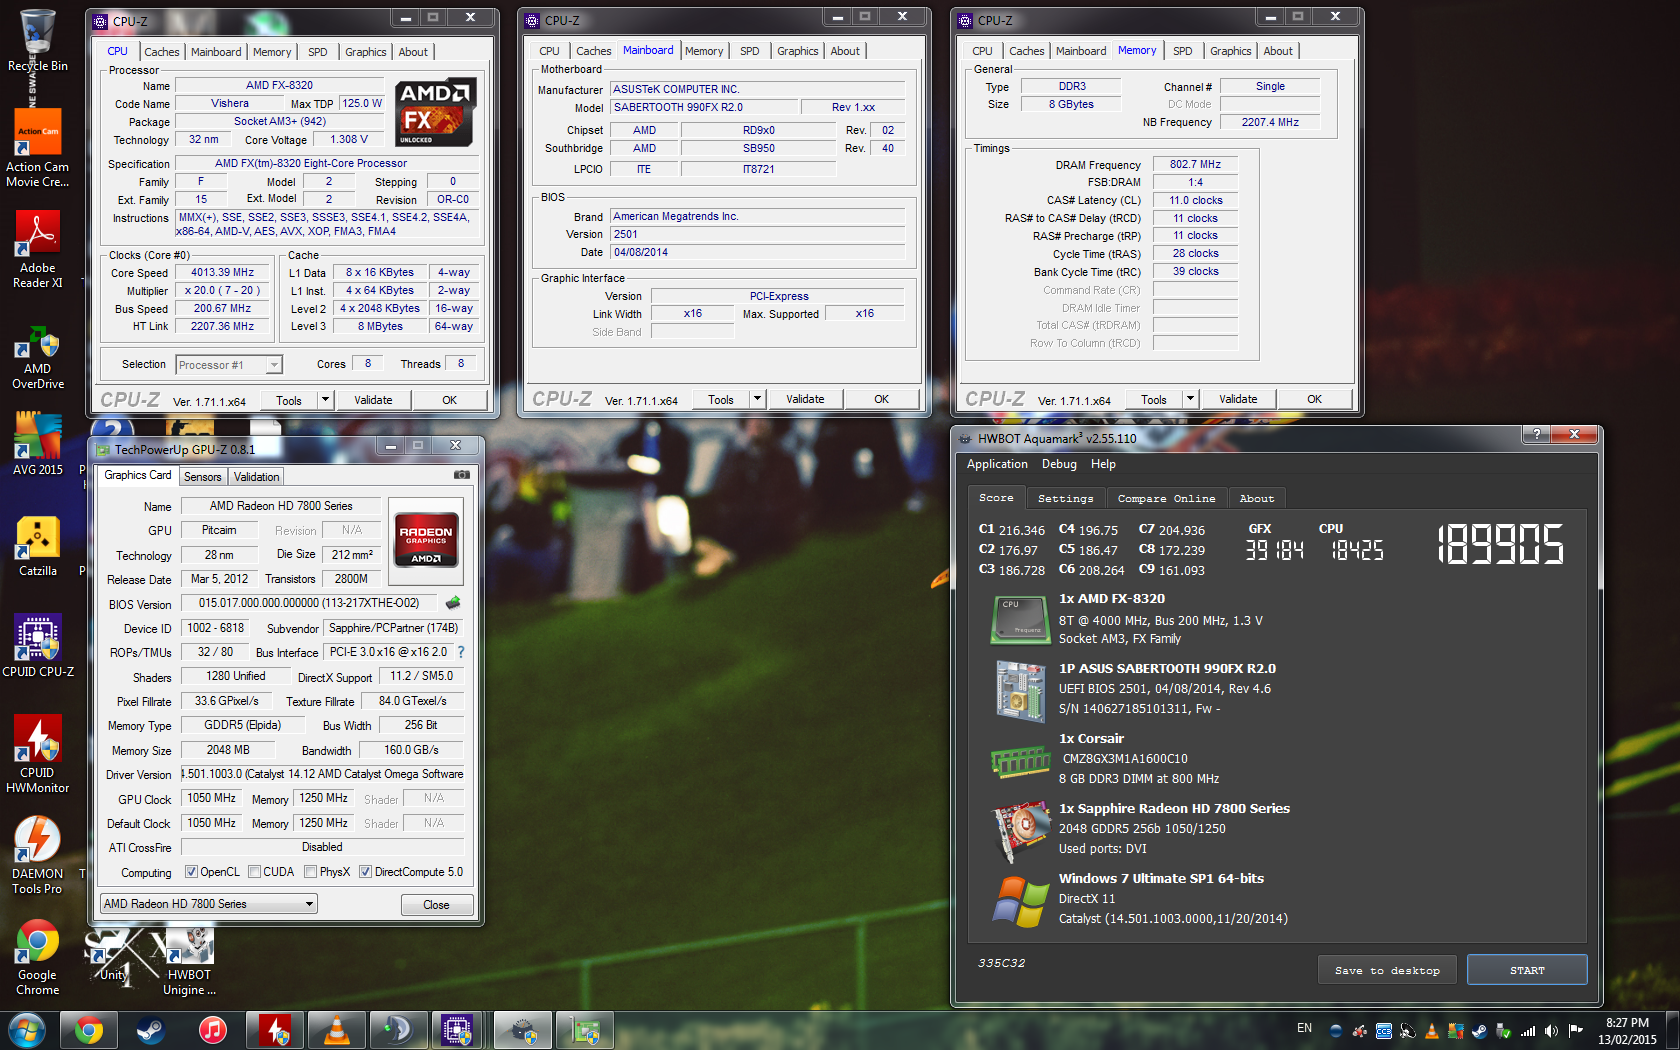Viewport: 1680px width, 1050px height.
Task: Open HWBOT Unigine desktop shortcut
Action: click(x=189, y=962)
